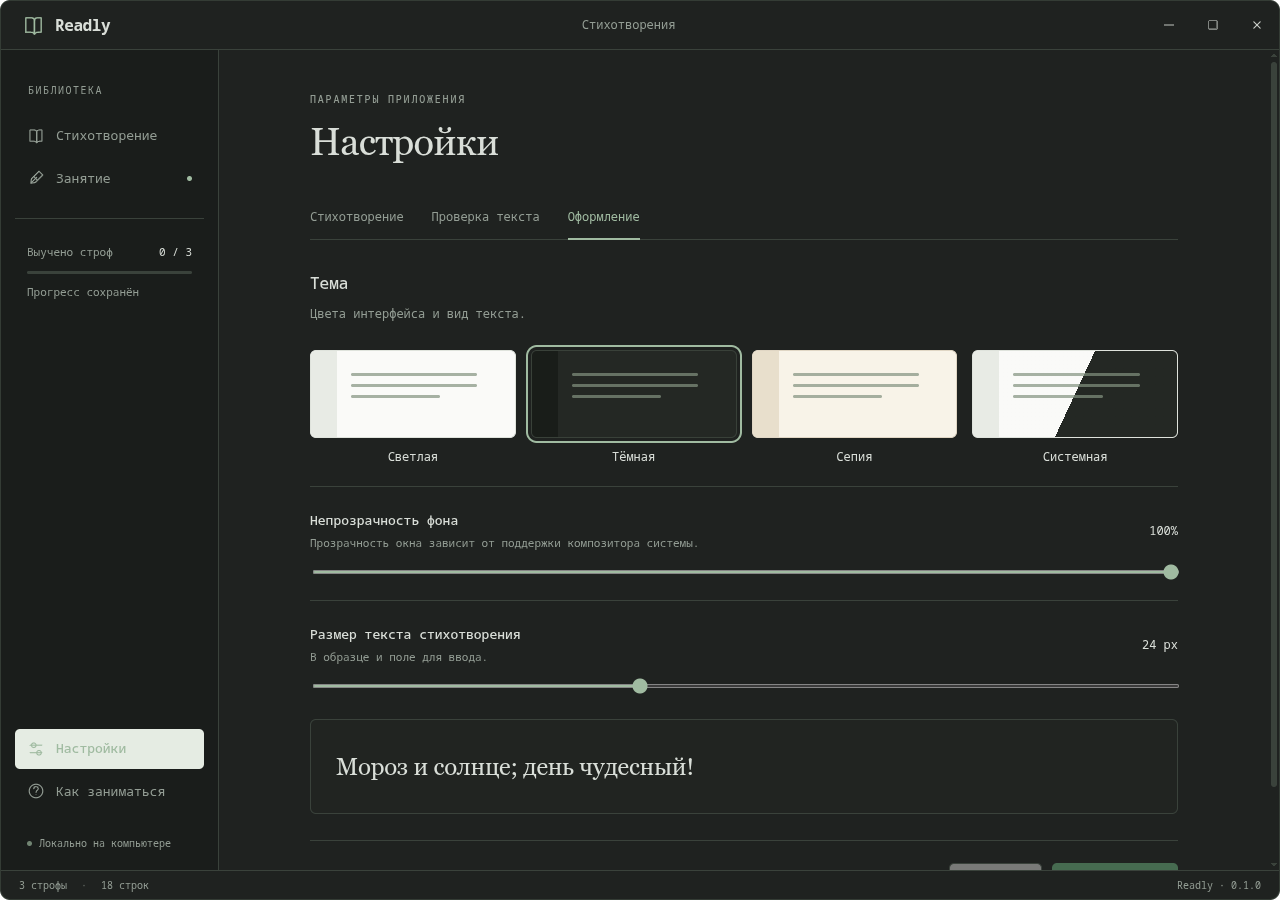Close the Readly window
The image size is (1280, 900).
tap(1257, 25)
